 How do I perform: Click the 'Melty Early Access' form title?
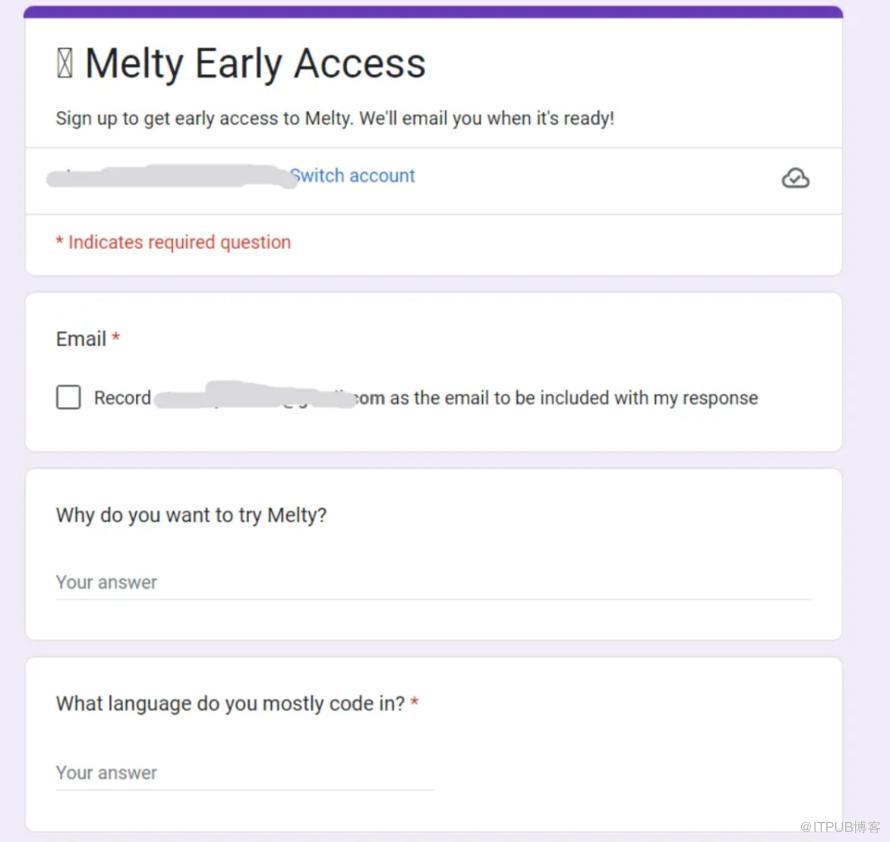[x=255, y=64]
